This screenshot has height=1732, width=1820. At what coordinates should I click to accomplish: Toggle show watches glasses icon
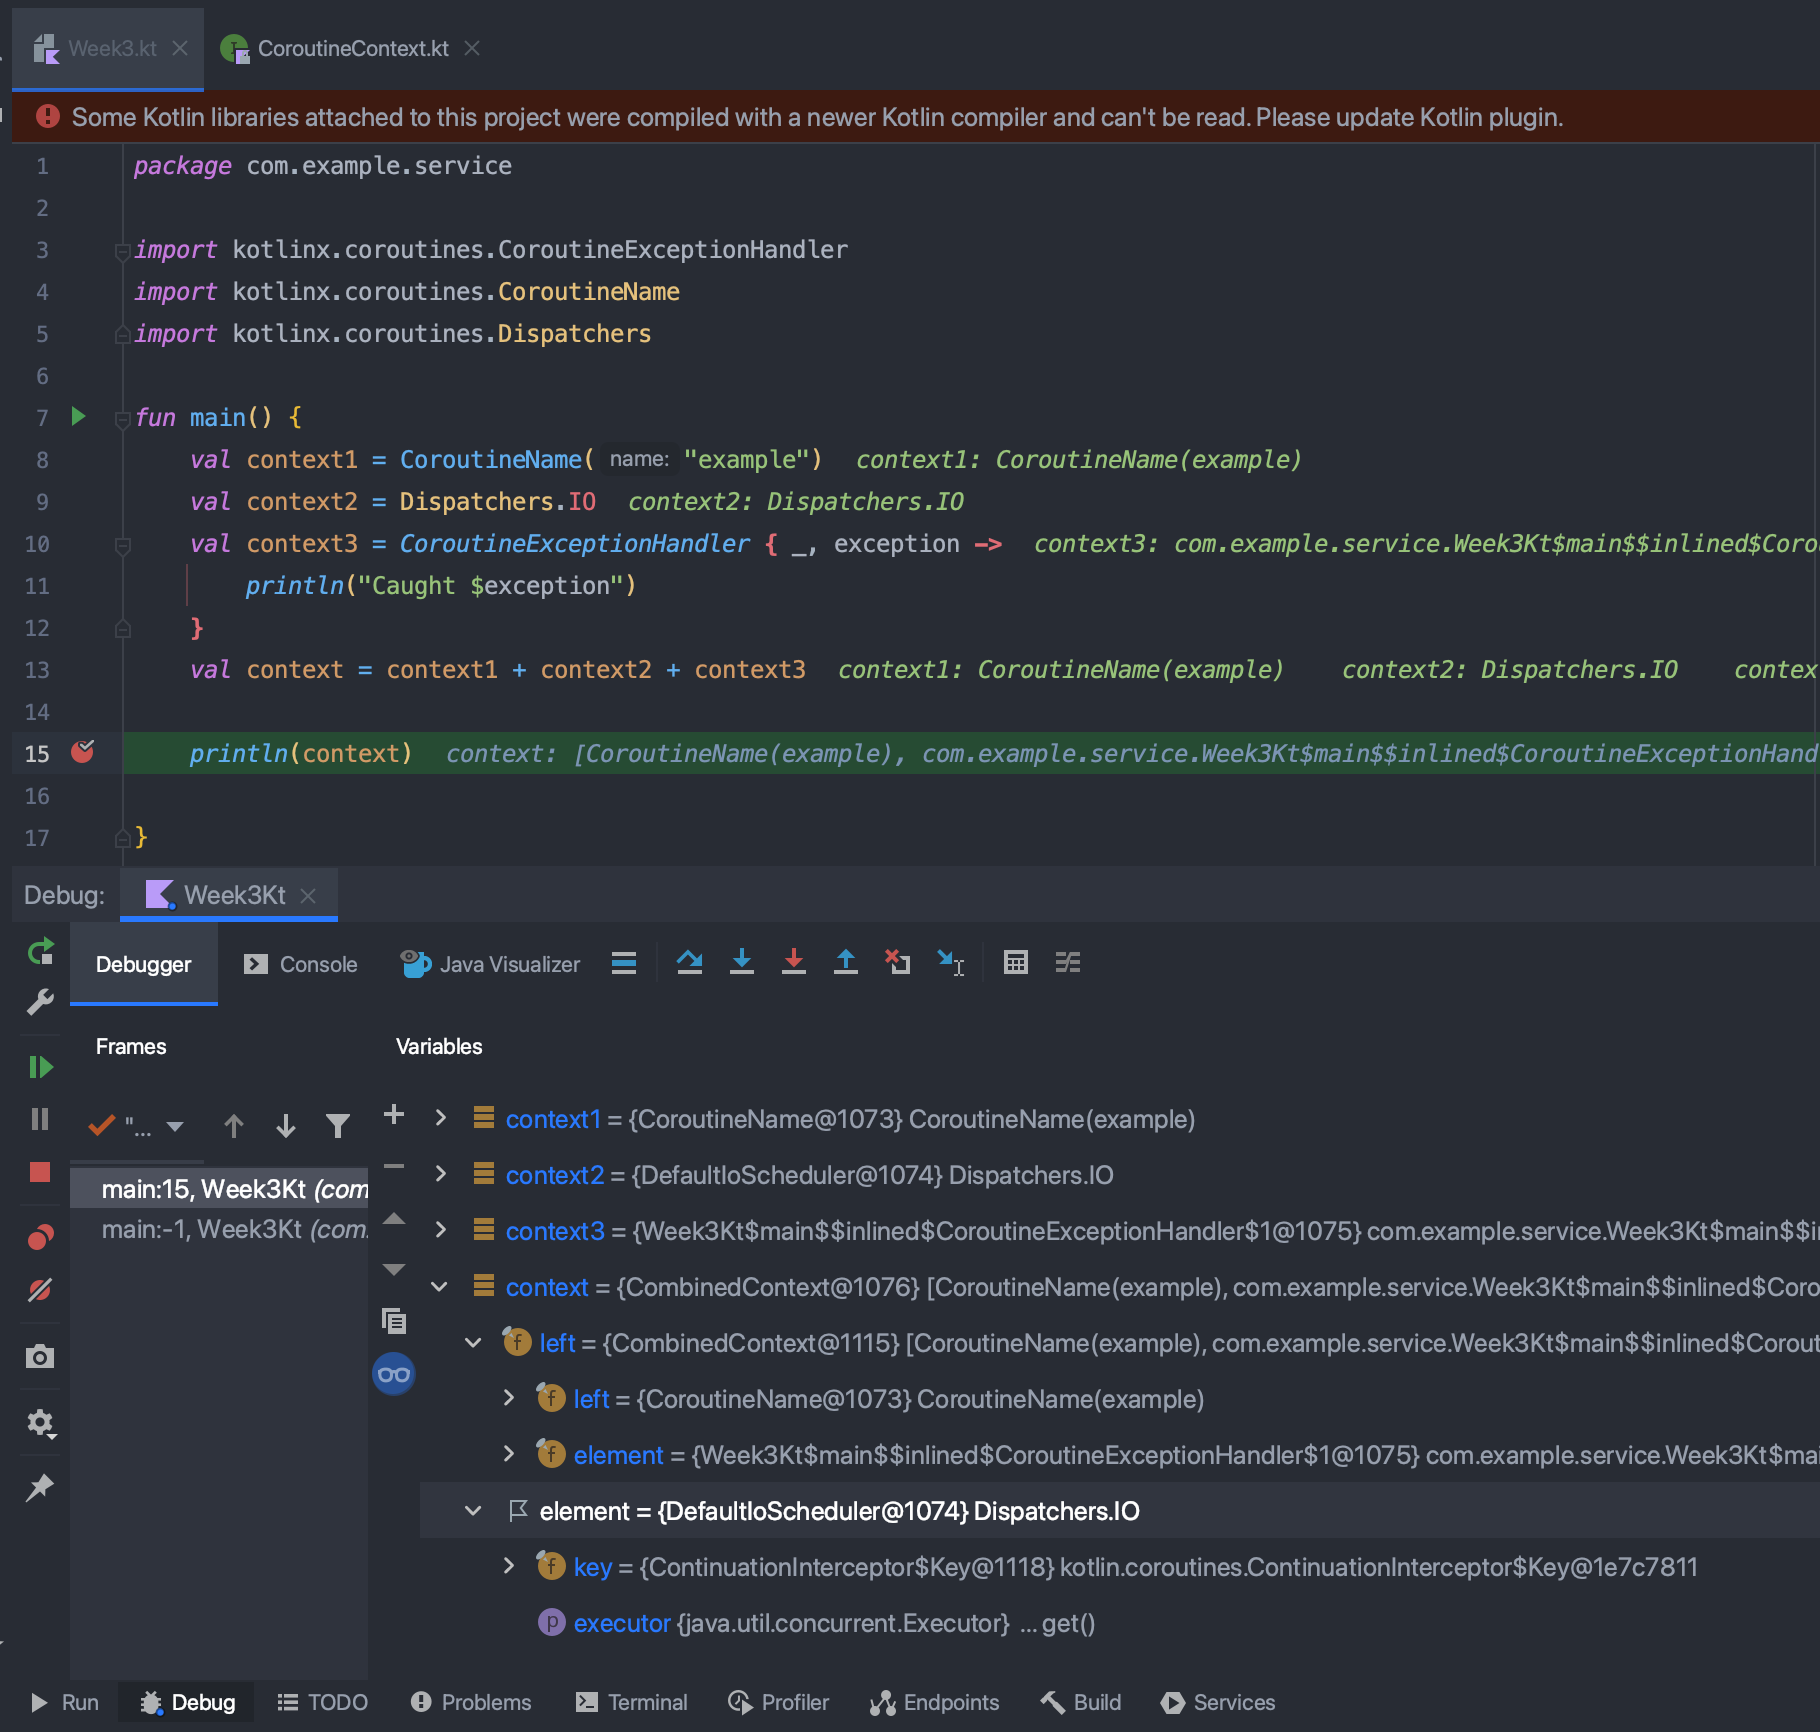(394, 1374)
